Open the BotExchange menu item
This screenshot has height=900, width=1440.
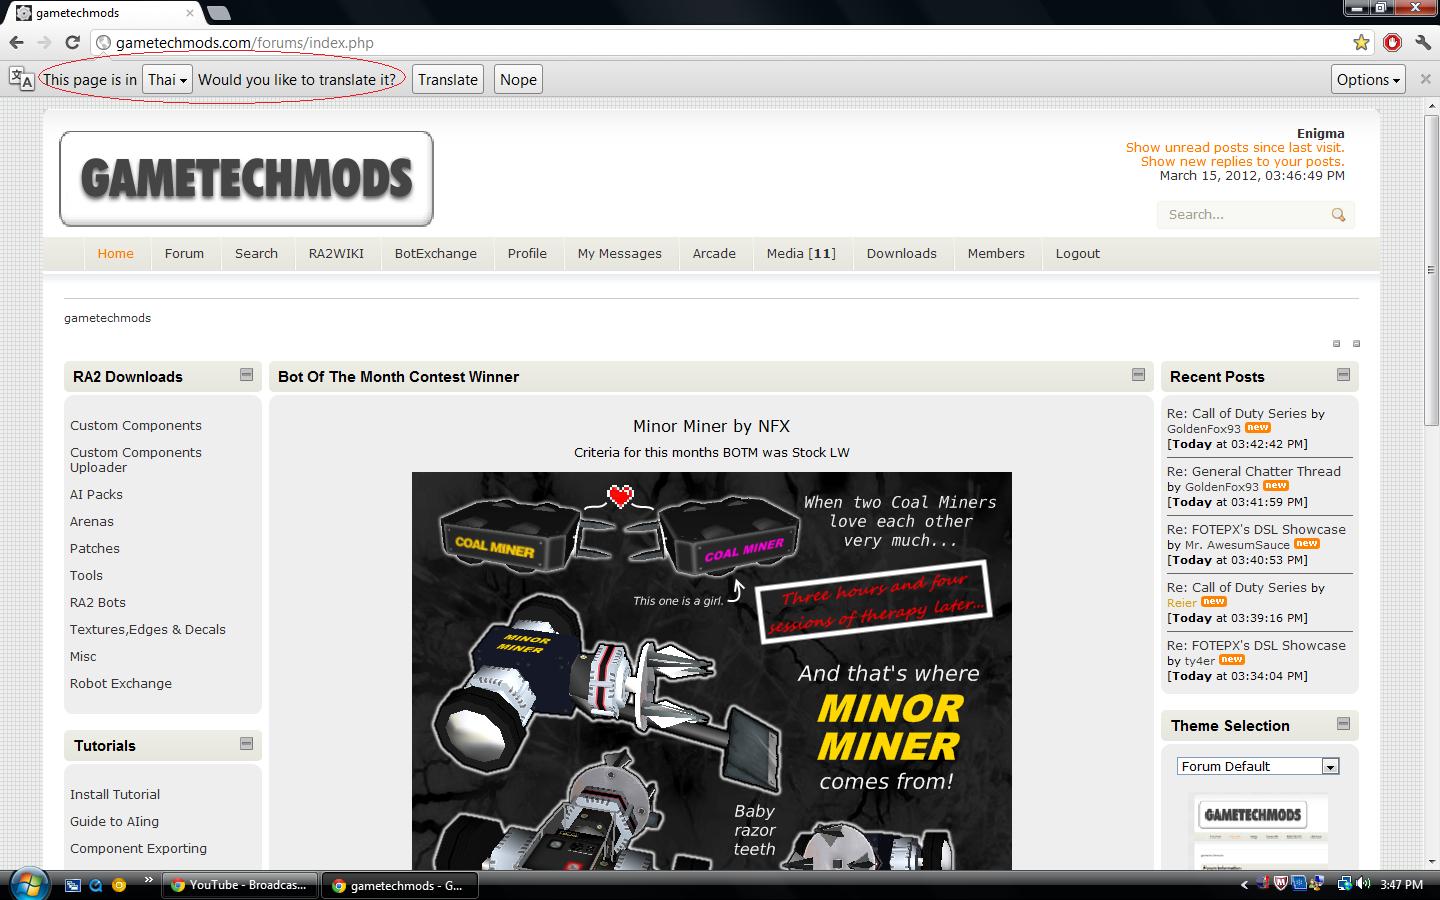pos(435,253)
